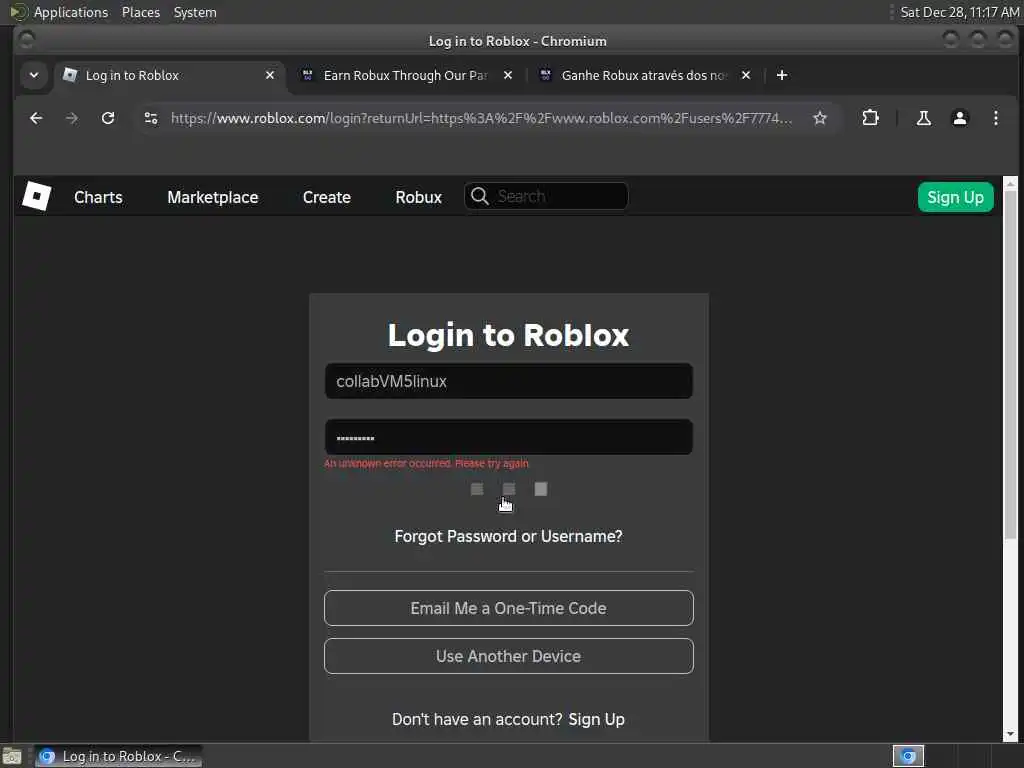Image resolution: width=1024 pixels, height=768 pixels.
Task: Open the browser profile avatar icon
Action: coord(959,118)
